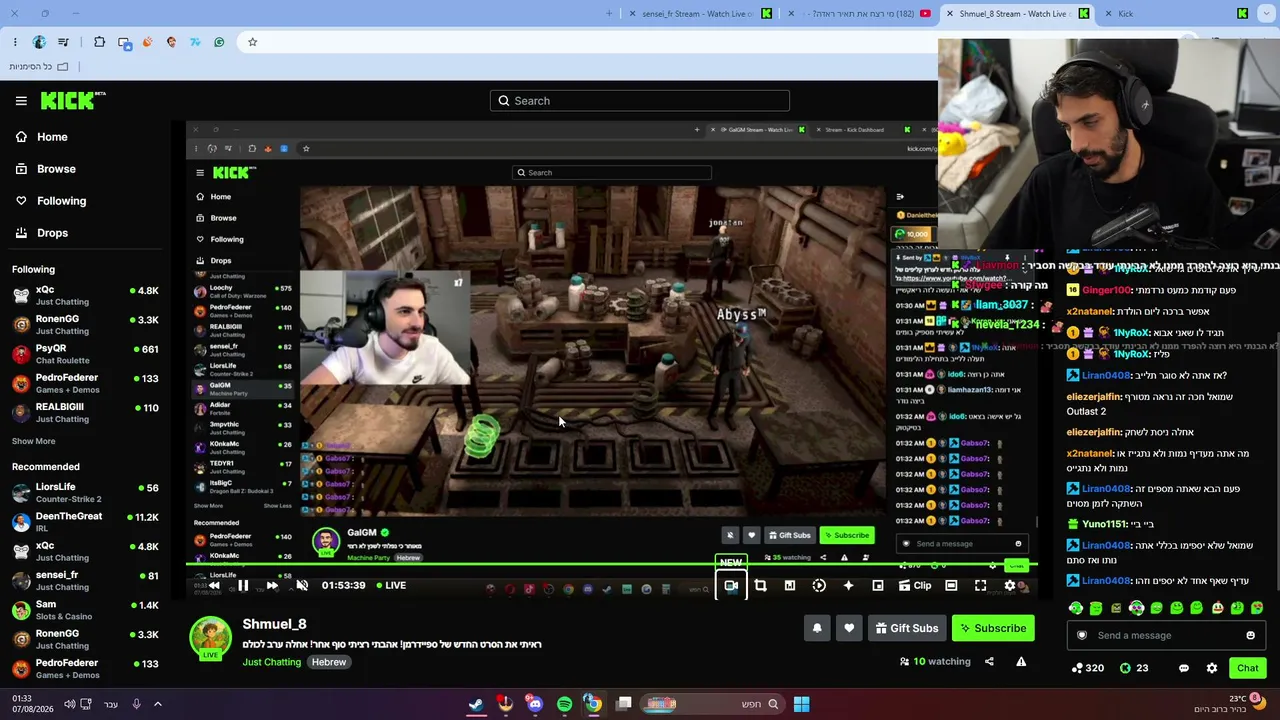Open REALBIGIII channel in Following list

pyautogui.click(x=85, y=412)
